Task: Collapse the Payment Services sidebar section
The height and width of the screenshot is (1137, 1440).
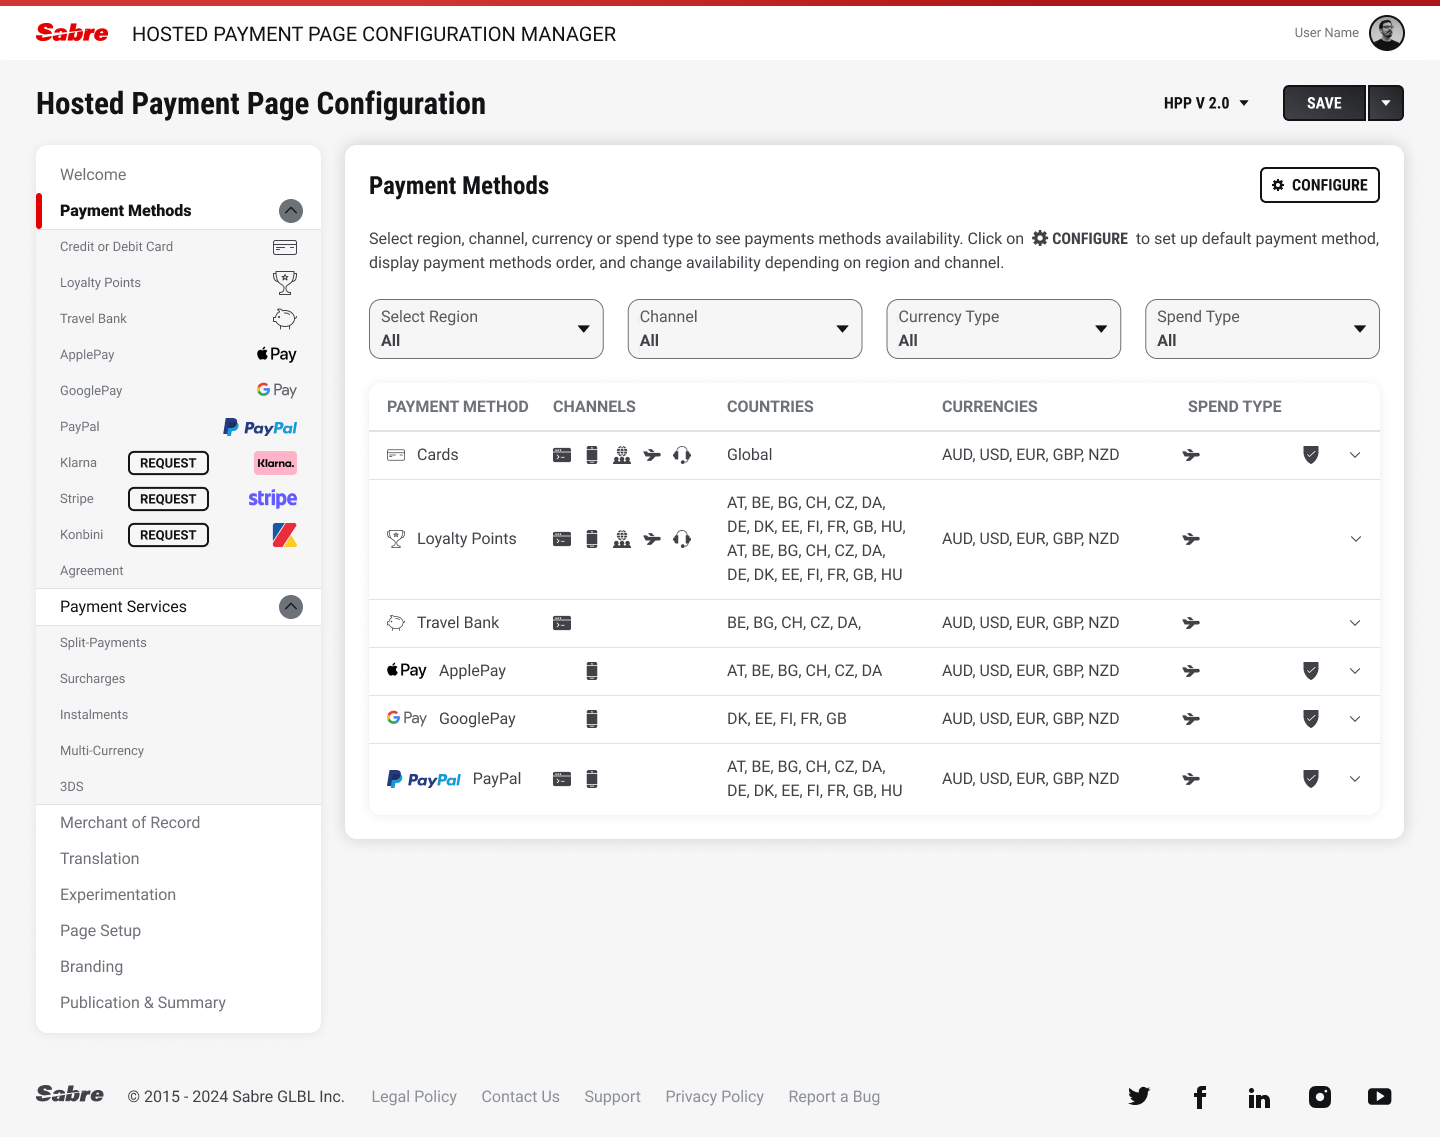Action: 291,607
